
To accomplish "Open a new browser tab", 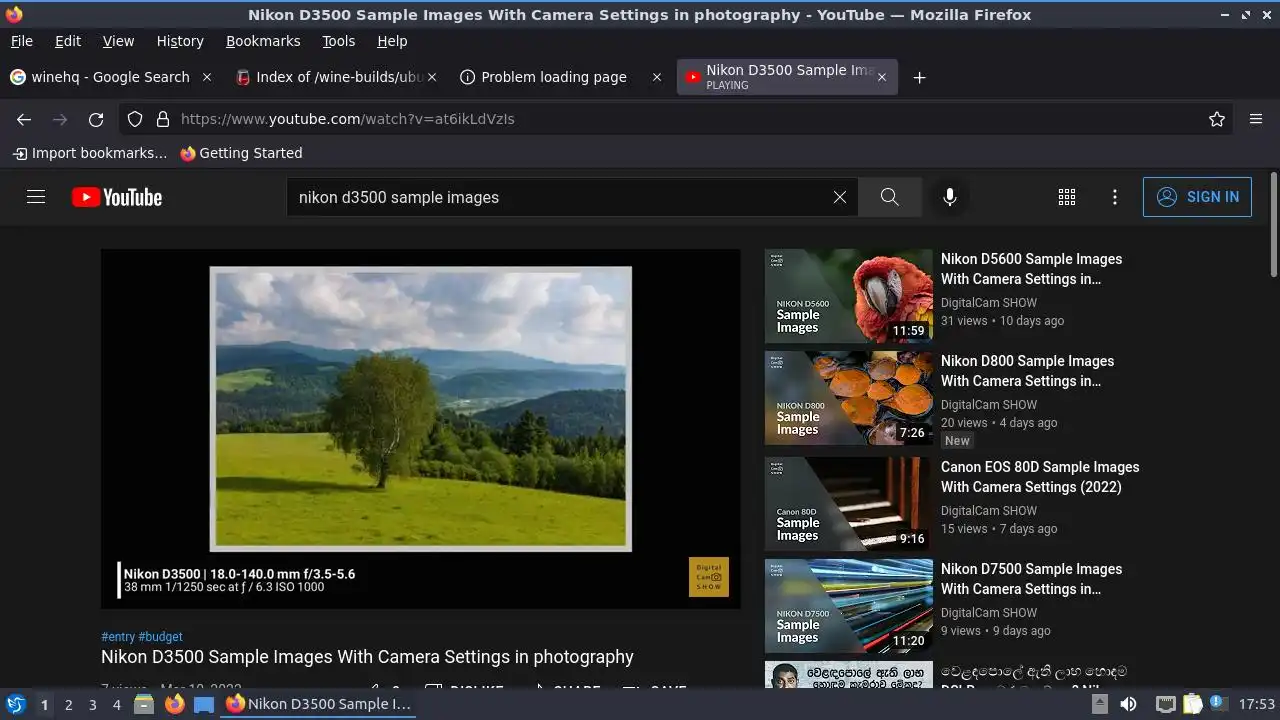I will [919, 77].
